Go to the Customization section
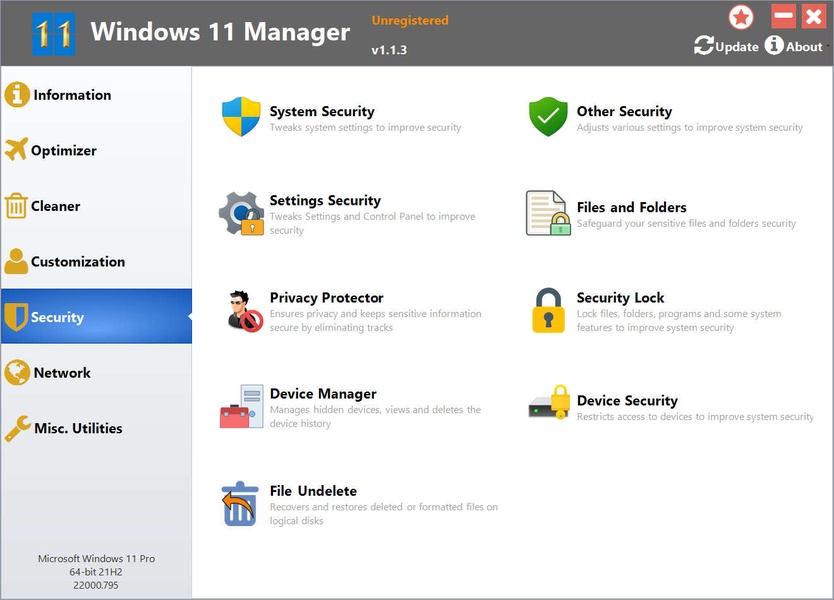The image size is (834, 600). [x=78, y=262]
